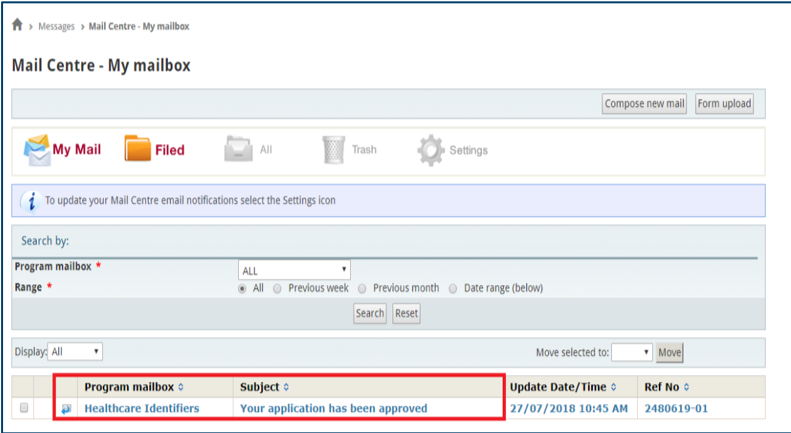Click date 27/07/2018 10:45 AM link
Image resolution: width=791 pixels, height=433 pixels.
[x=569, y=408]
